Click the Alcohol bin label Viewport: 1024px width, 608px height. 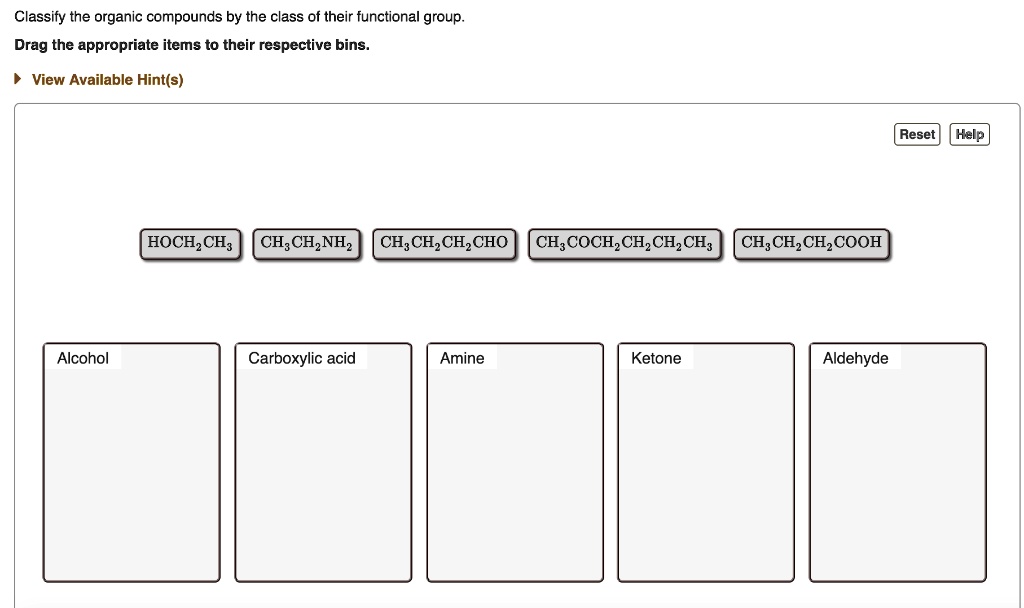tap(81, 358)
